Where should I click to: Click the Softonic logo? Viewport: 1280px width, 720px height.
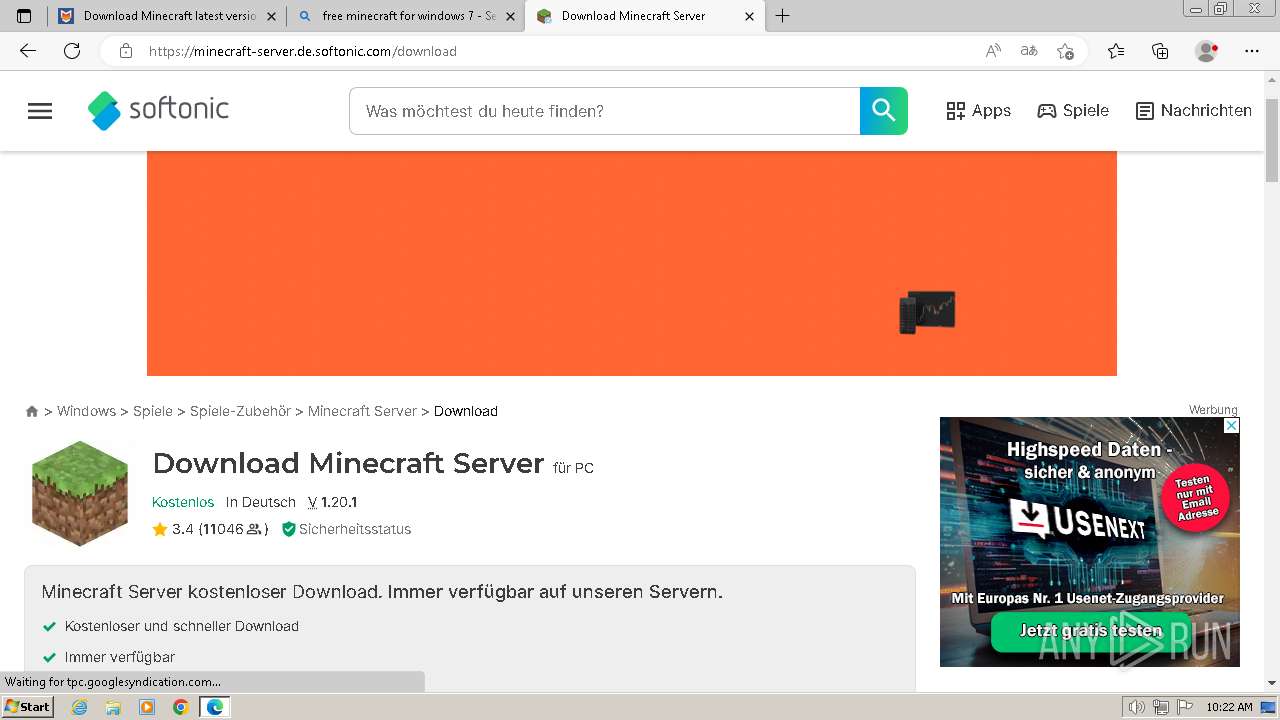tap(158, 111)
